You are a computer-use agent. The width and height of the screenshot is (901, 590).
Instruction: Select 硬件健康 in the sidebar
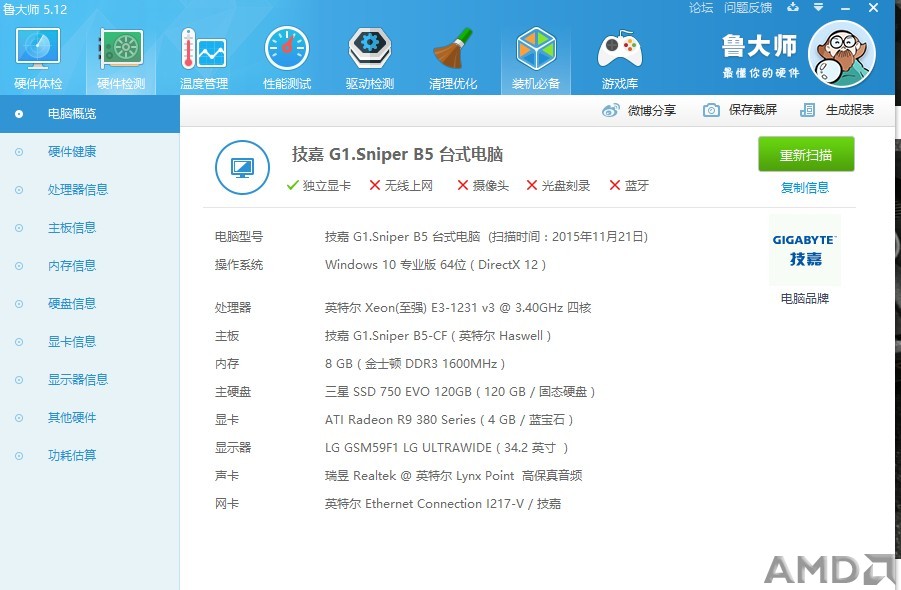90,152
